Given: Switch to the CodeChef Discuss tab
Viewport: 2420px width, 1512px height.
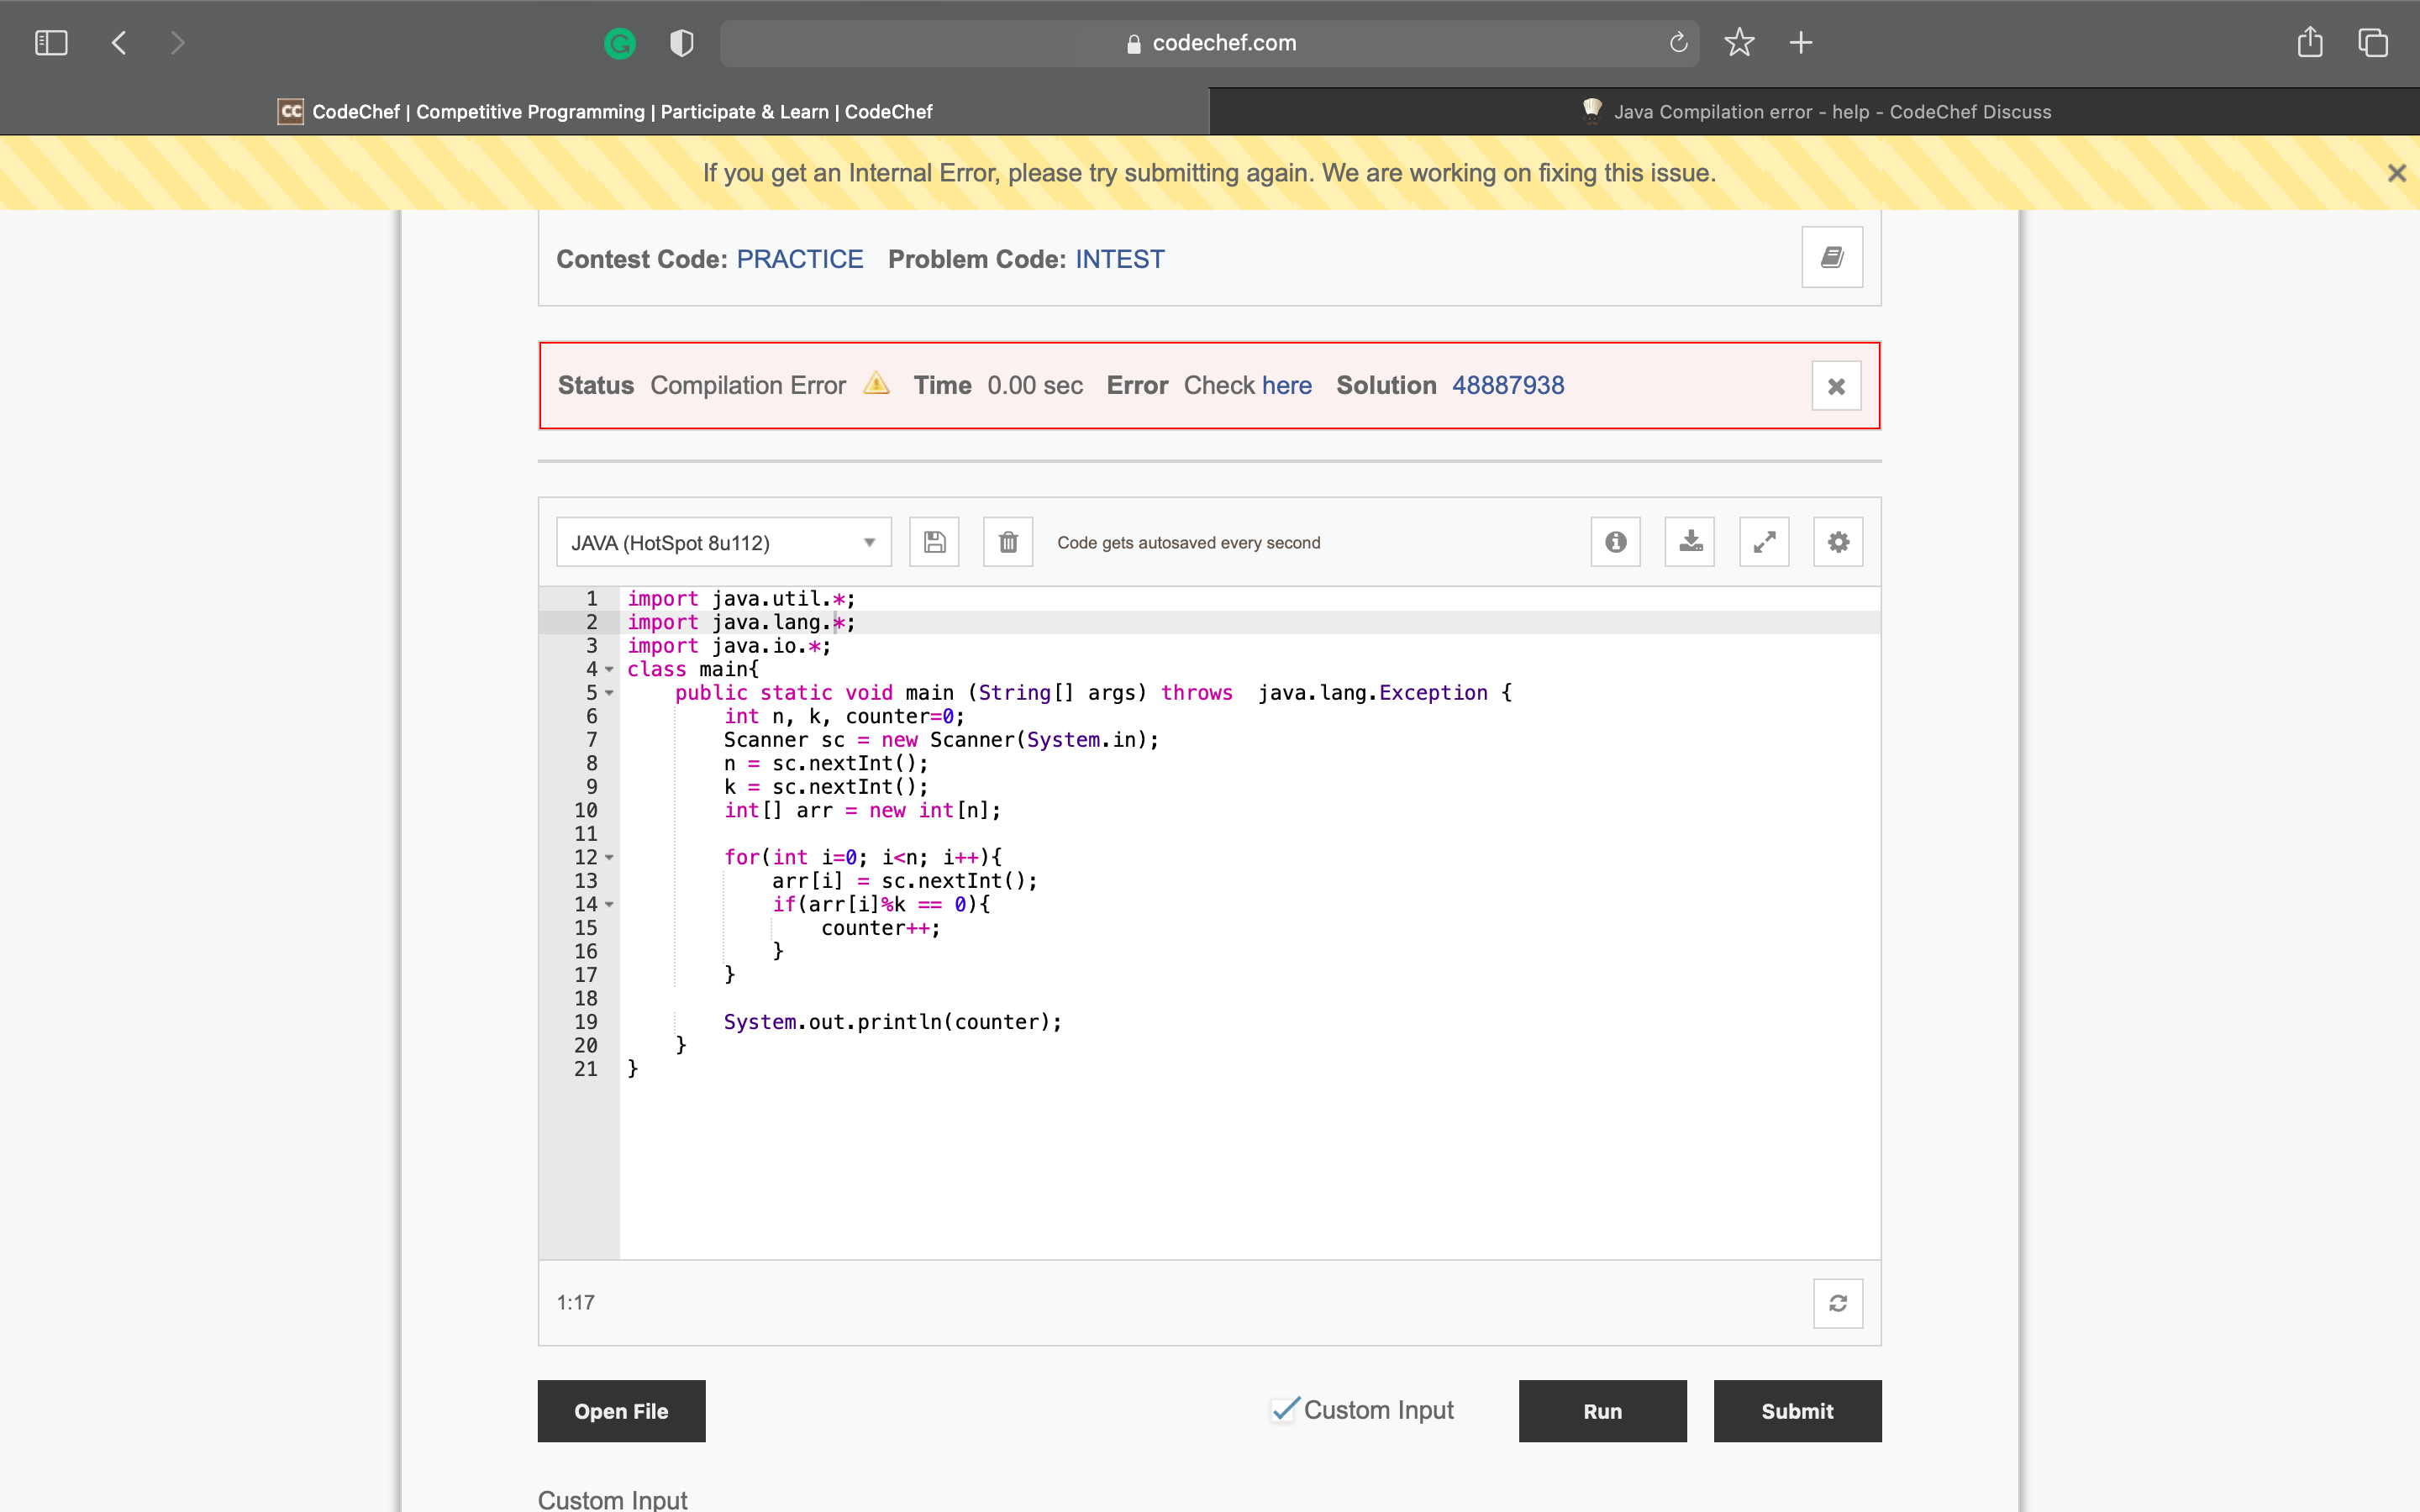Looking at the screenshot, I should (1814, 111).
